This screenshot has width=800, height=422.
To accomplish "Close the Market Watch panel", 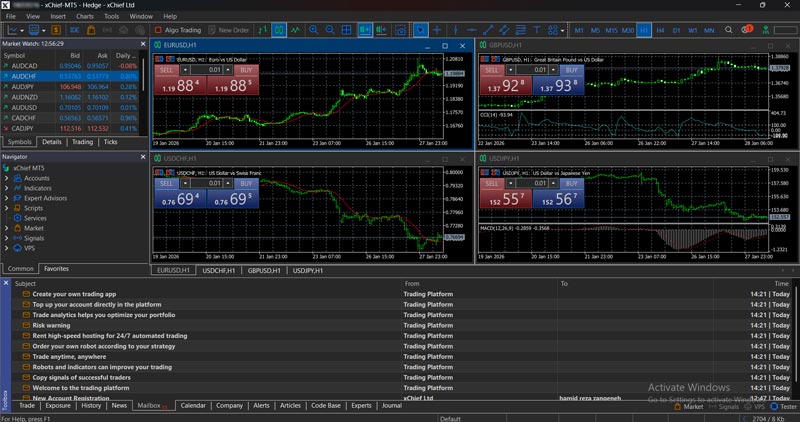I will coord(144,45).
